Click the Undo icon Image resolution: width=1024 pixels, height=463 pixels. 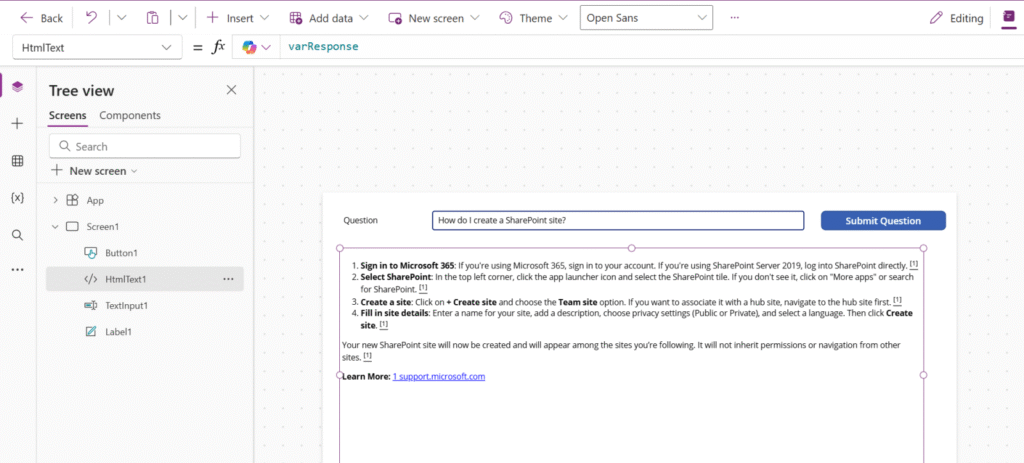coord(91,18)
